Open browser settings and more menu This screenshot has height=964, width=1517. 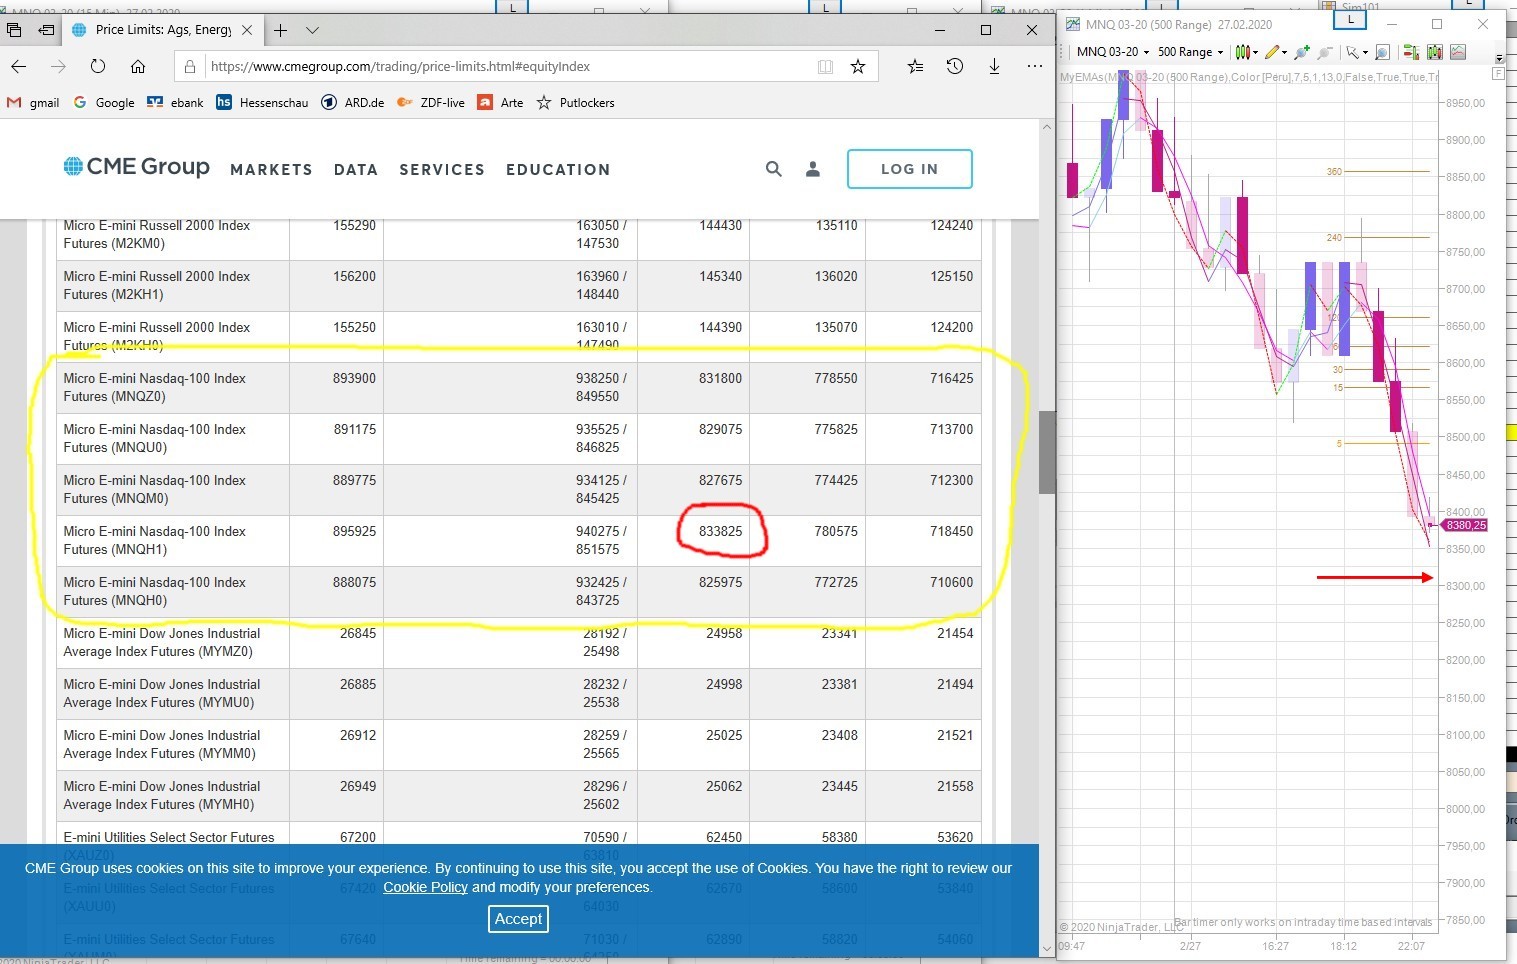(1034, 66)
